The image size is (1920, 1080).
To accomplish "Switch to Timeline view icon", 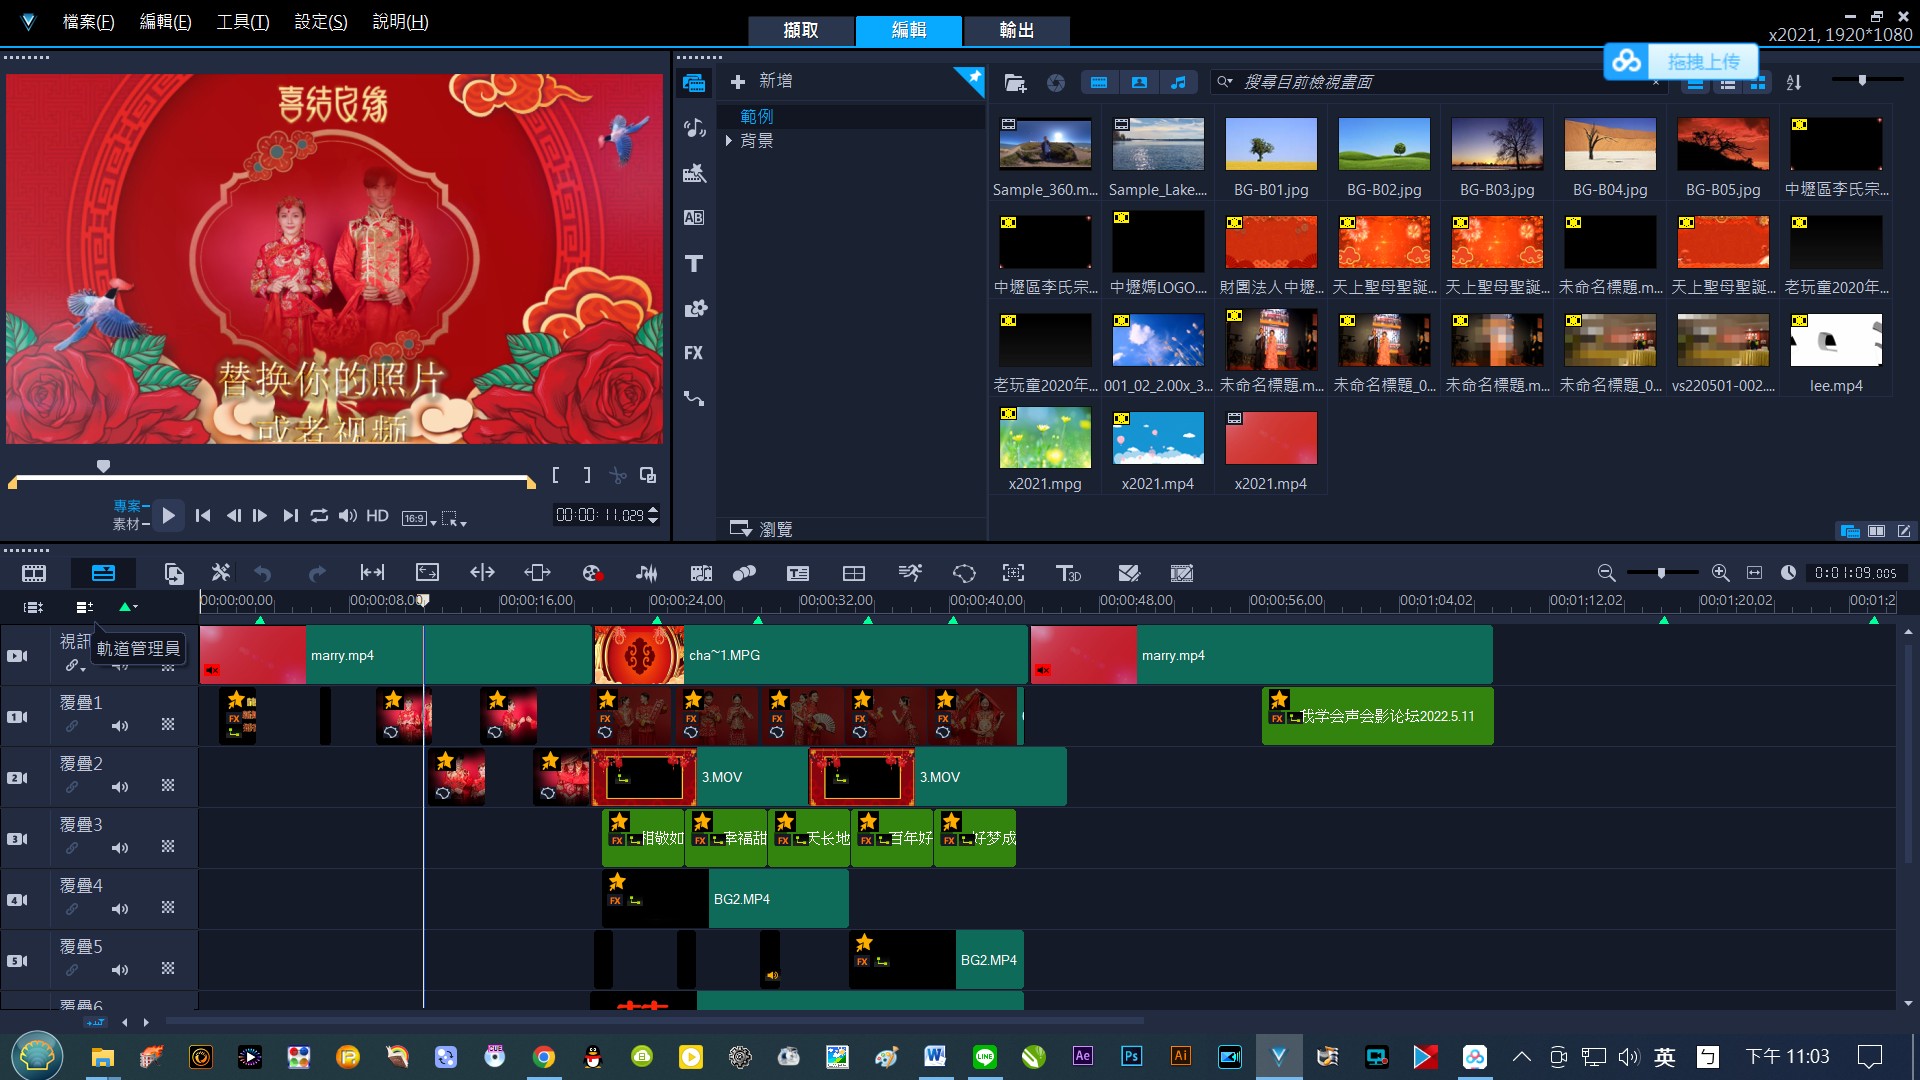I will click(x=103, y=573).
